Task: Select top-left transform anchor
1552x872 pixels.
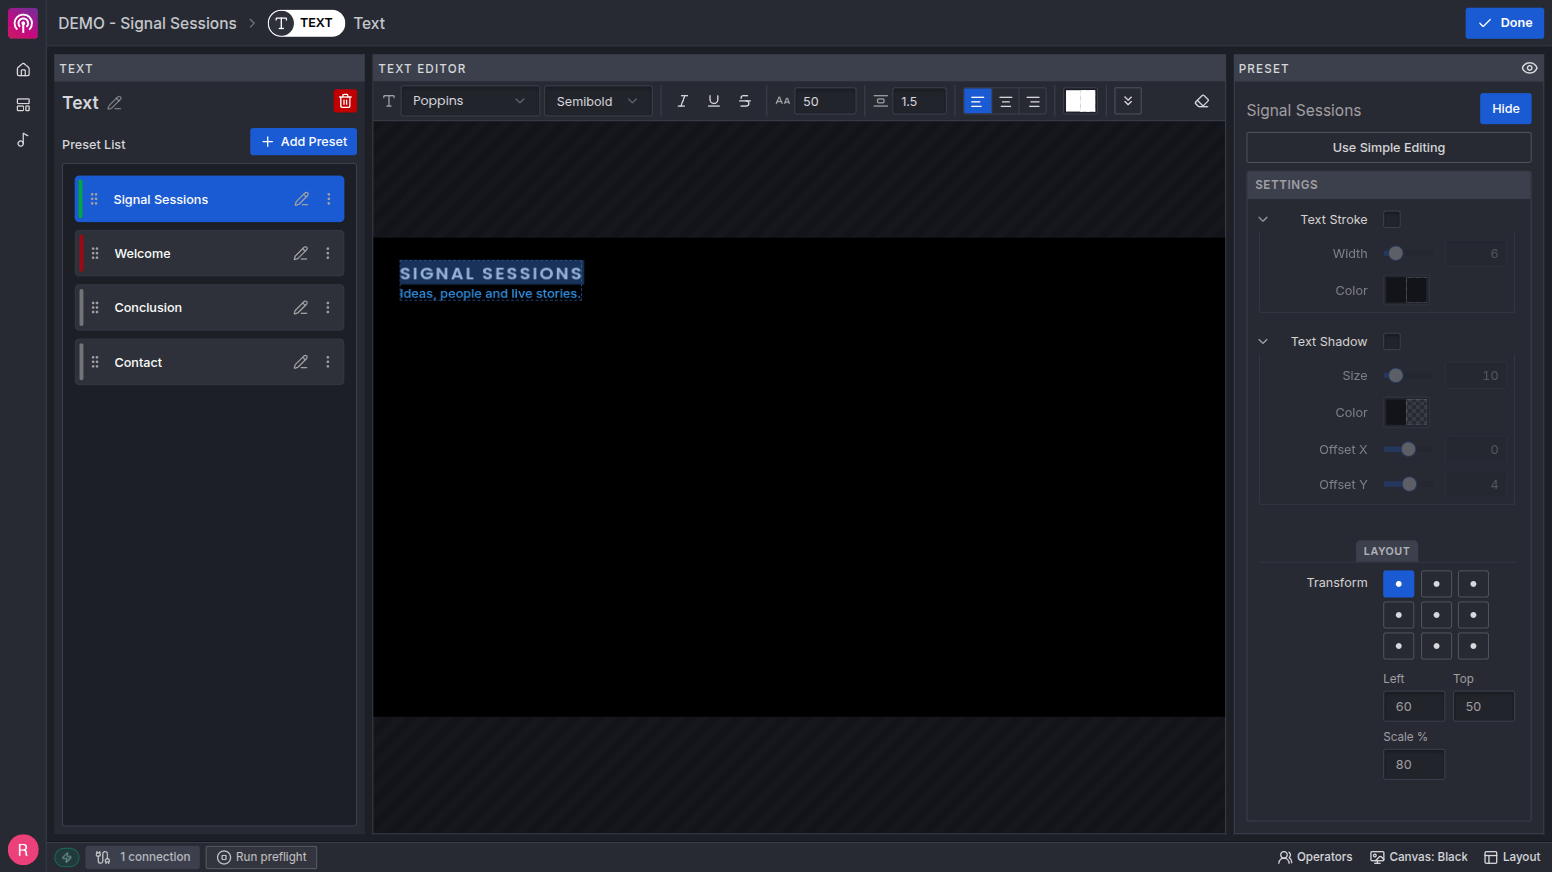Action: [x=1398, y=584]
